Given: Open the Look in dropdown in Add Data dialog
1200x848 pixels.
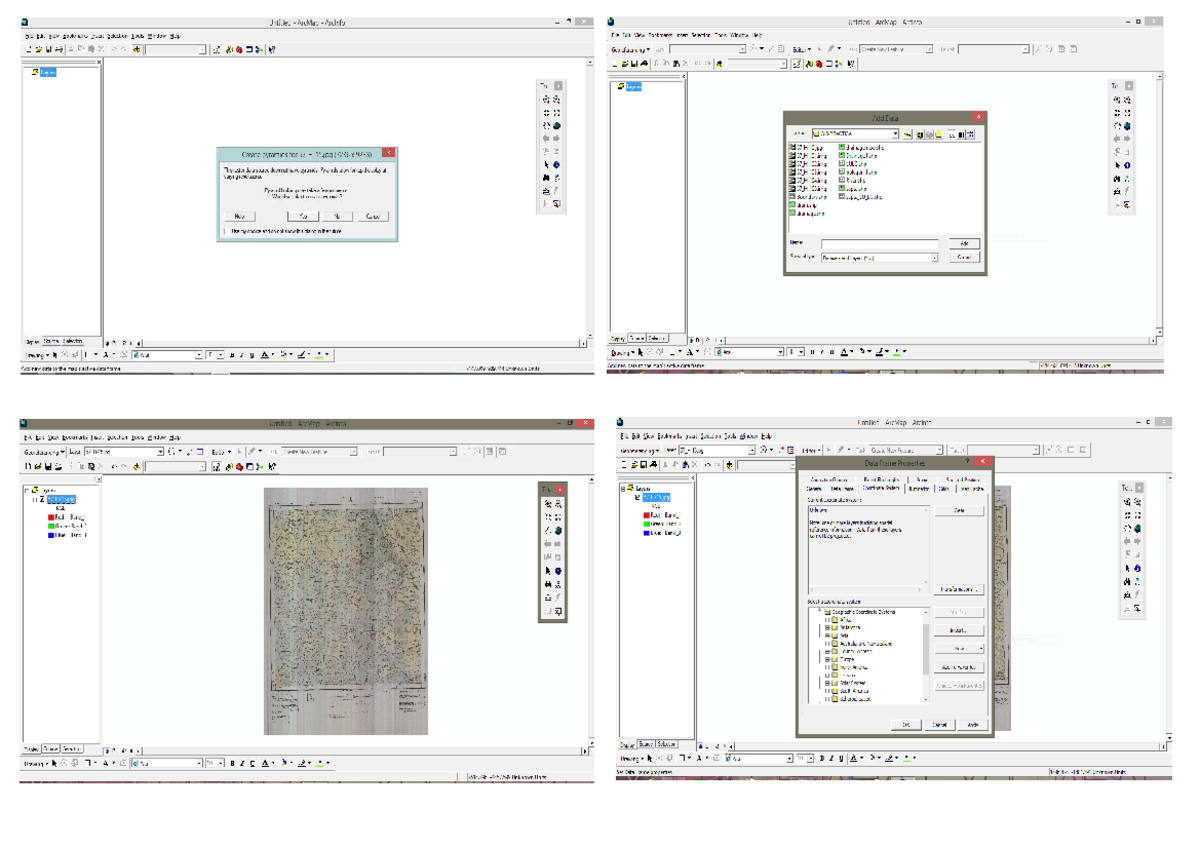Looking at the screenshot, I should point(895,133).
